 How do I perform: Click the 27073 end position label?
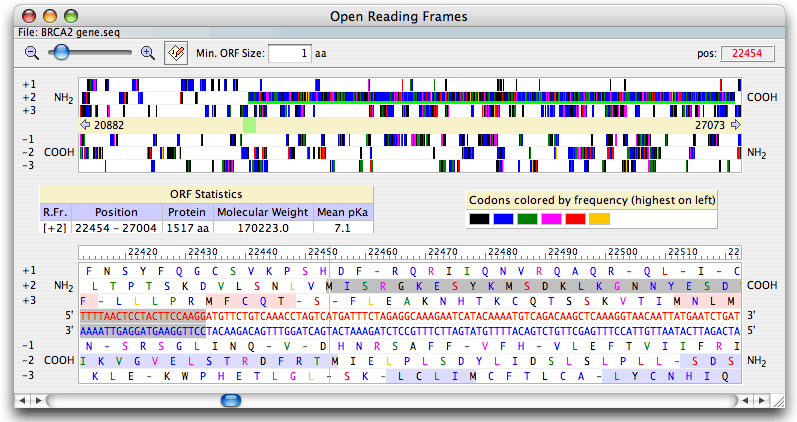[x=710, y=125]
